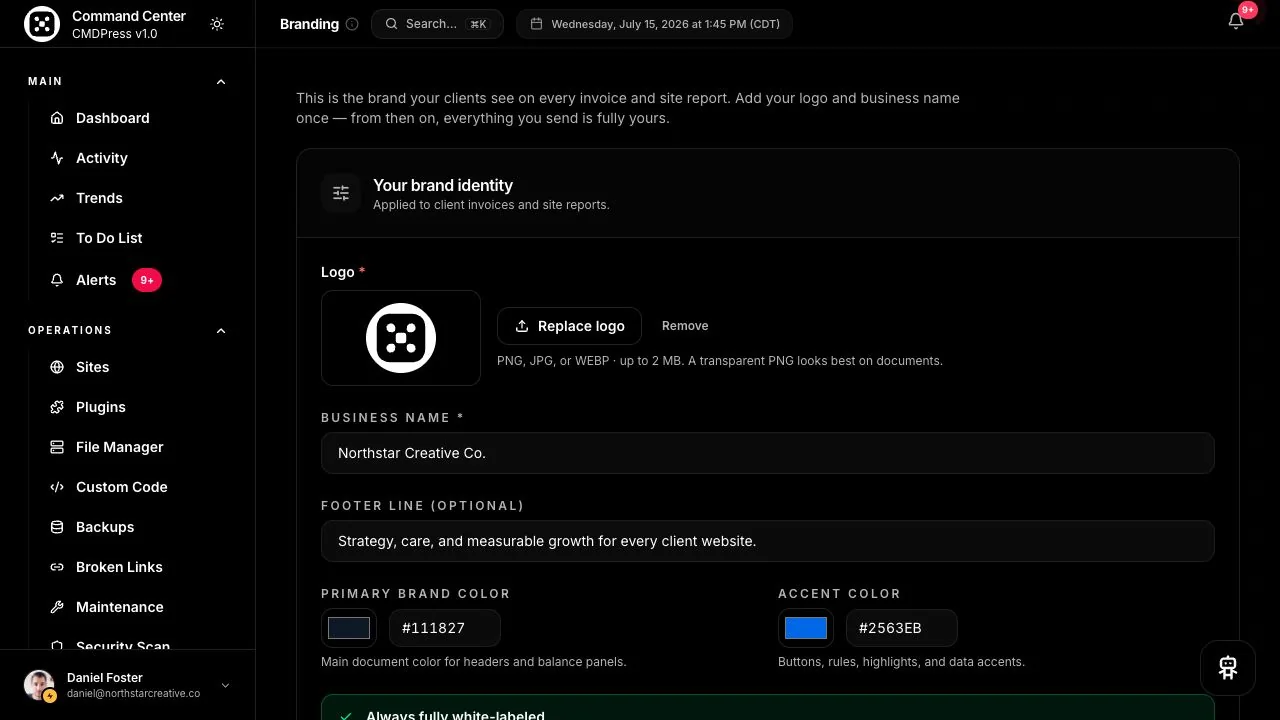The height and width of the screenshot is (720, 1280).
Task: Open the blue accent color swatch
Action: point(806,628)
